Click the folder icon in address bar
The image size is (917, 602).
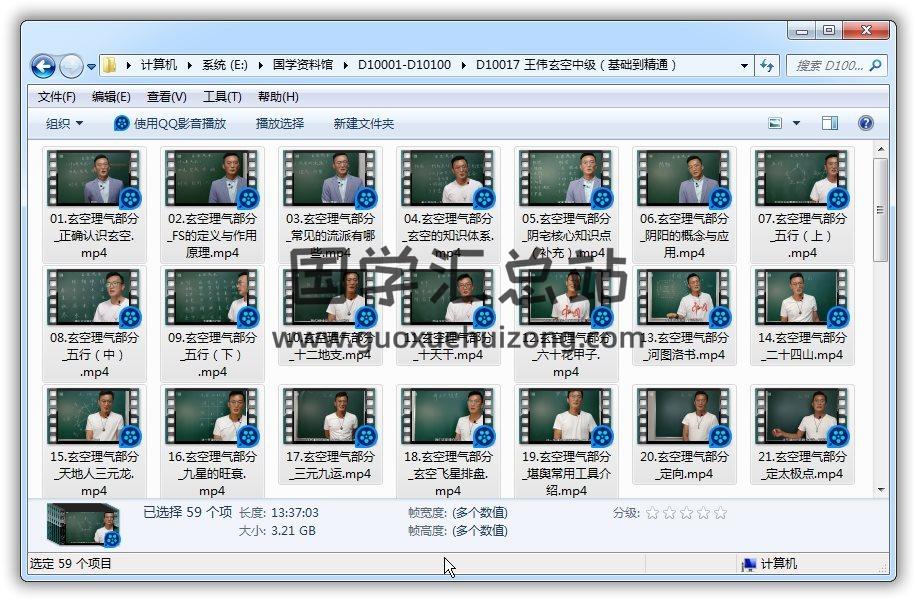click(110, 65)
